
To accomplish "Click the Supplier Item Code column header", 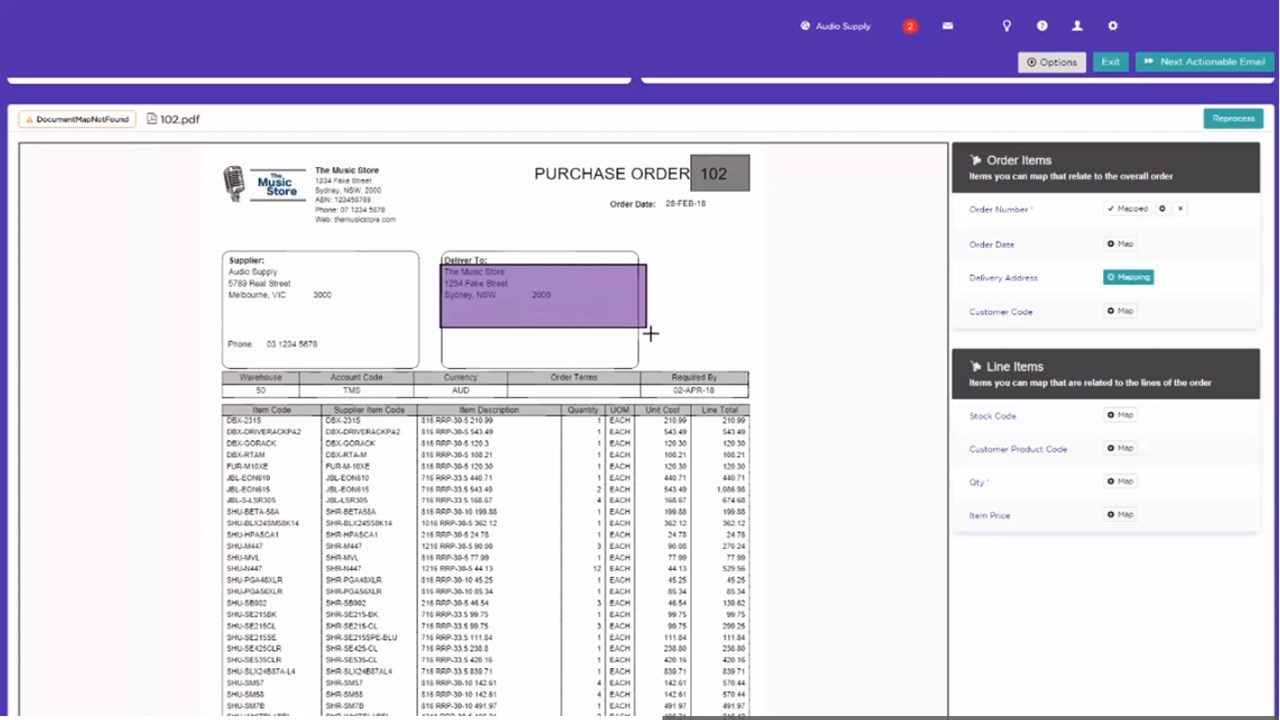I will [369, 410].
